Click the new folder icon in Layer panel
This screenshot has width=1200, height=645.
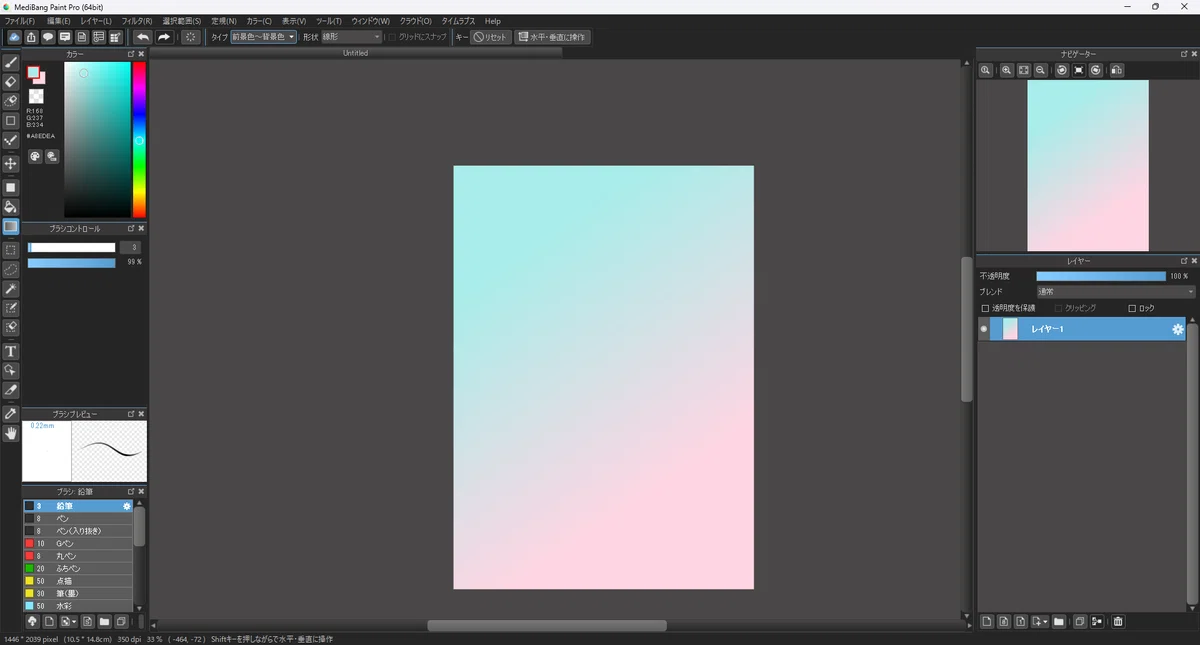point(1059,622)
